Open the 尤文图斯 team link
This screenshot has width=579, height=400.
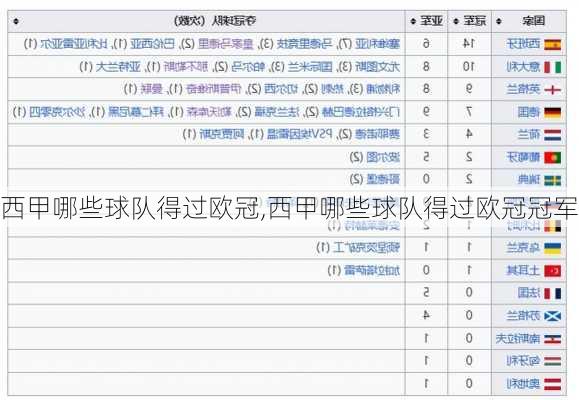point(377,67)
